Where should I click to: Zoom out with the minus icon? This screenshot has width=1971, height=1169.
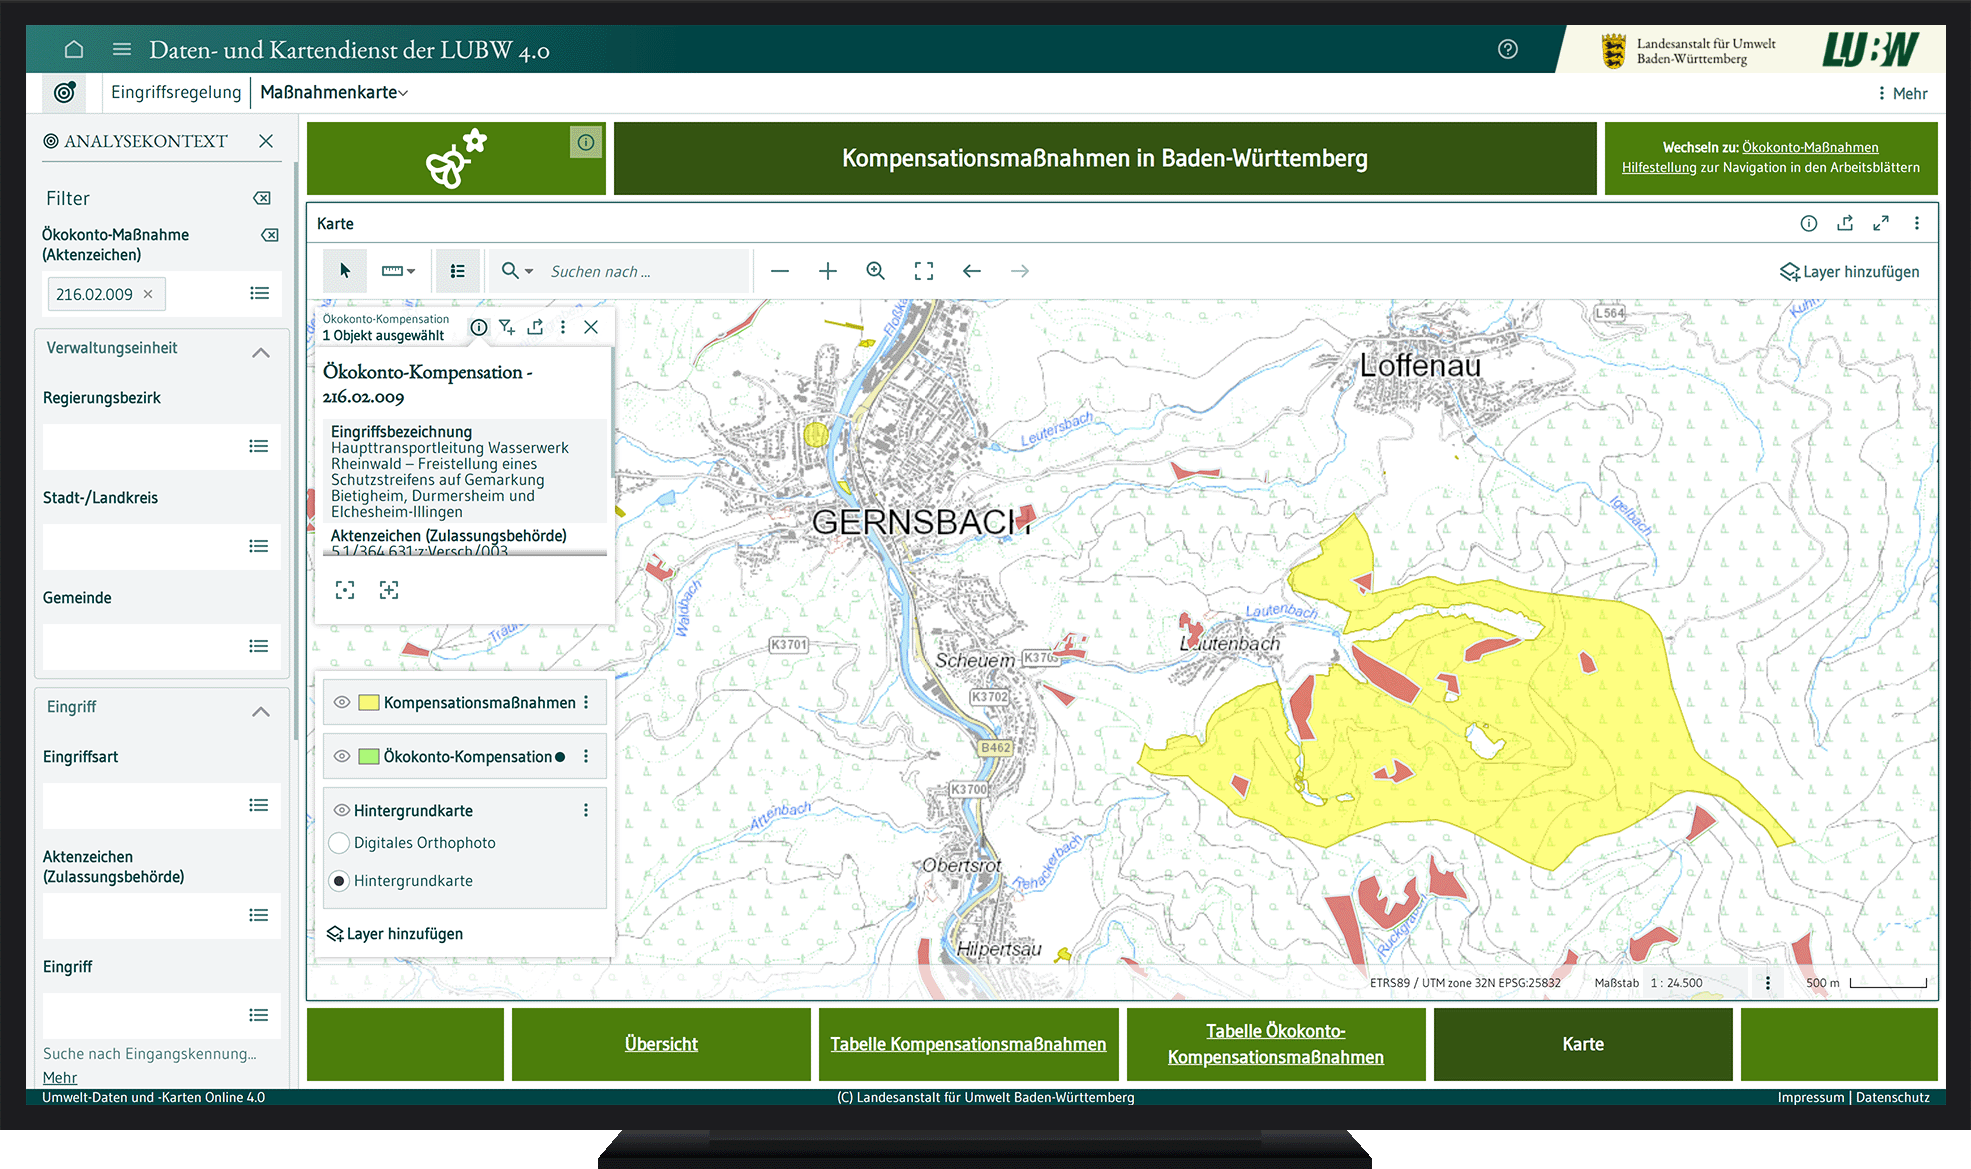(x=780, y=271)
